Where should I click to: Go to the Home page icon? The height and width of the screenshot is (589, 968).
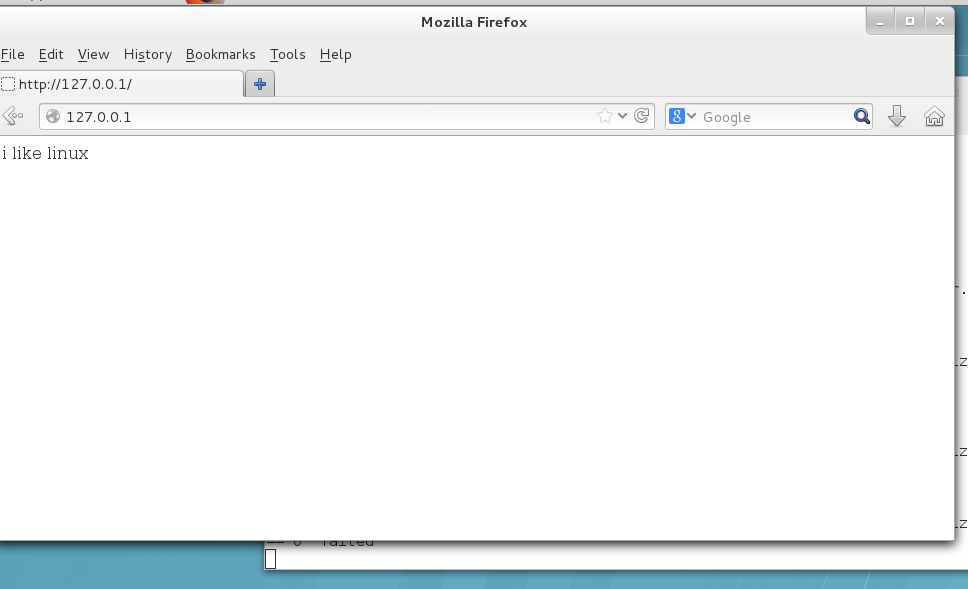(x=934, y=117)
